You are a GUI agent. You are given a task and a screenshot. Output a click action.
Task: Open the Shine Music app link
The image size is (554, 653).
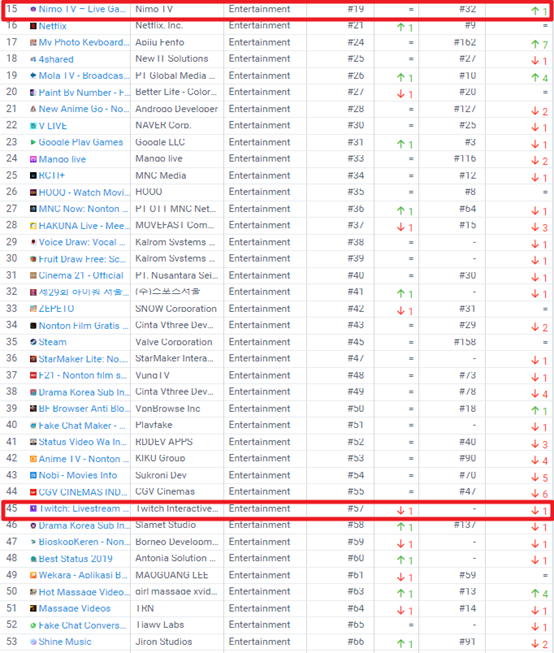[x=65, y=642]
